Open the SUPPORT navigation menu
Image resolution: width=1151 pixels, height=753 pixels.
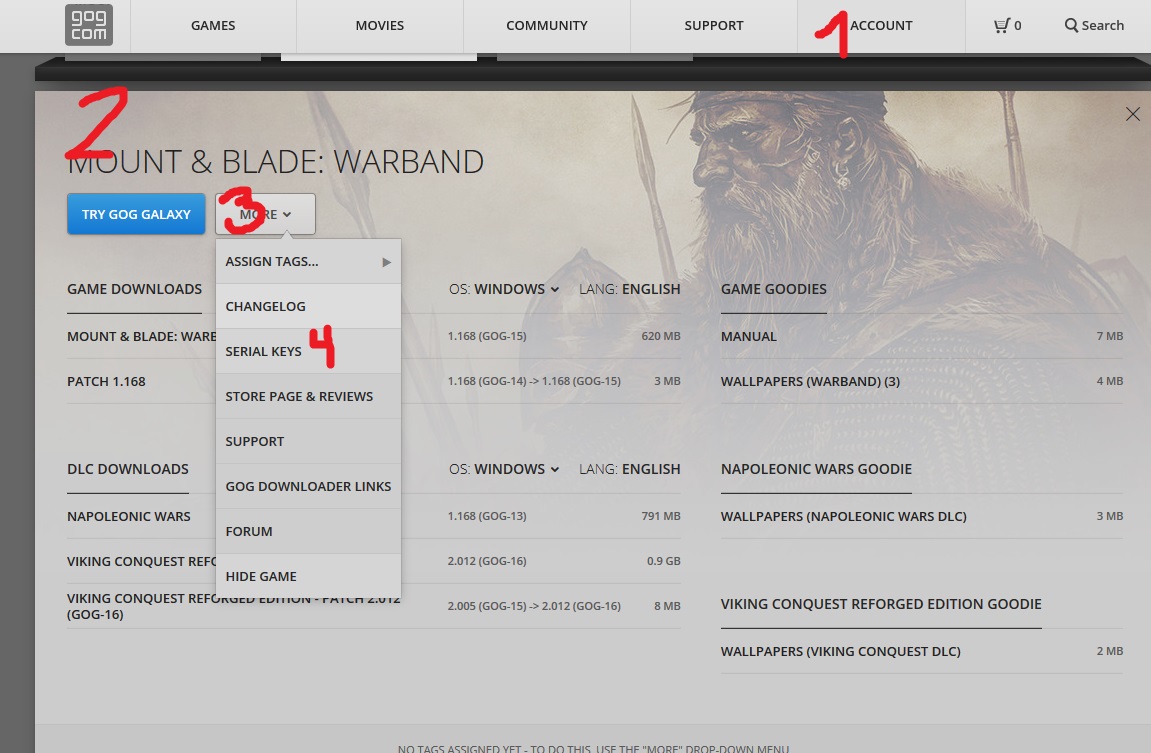click(714, 26)
